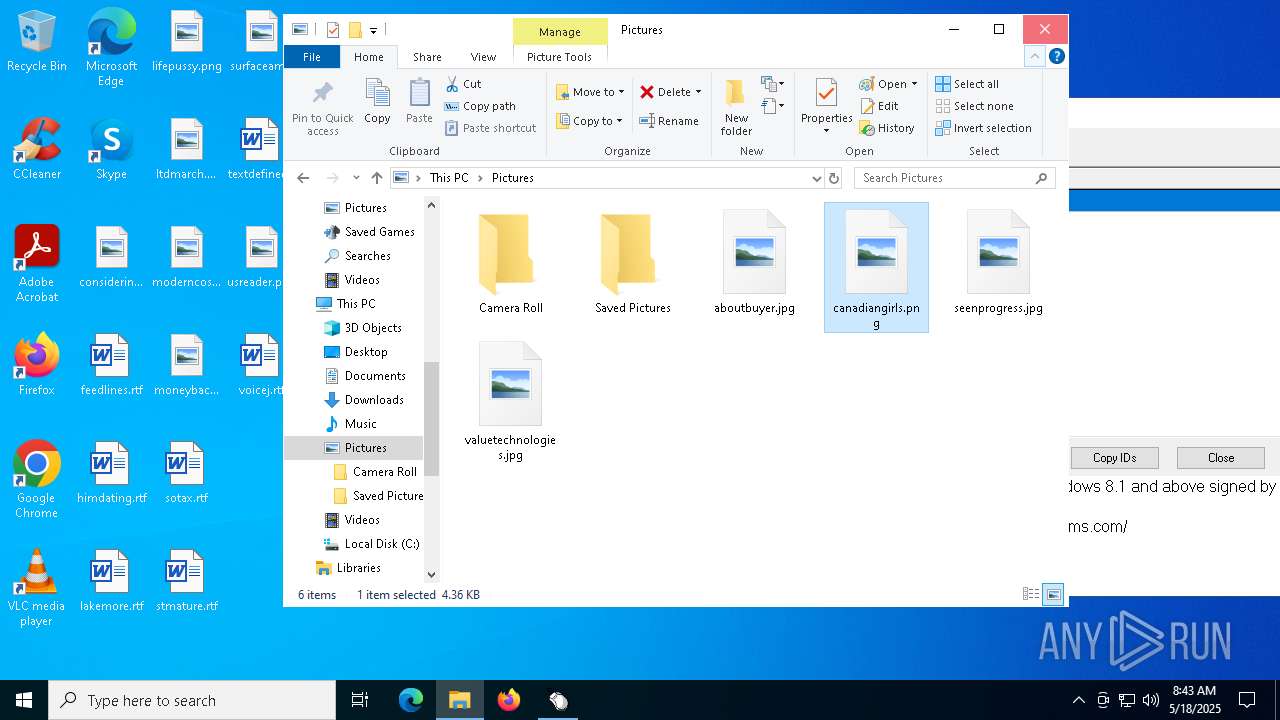The height and width of the screenshot is (720, 1280).
Task: Open recent locations dropdown
Action: tap(356, 178)
